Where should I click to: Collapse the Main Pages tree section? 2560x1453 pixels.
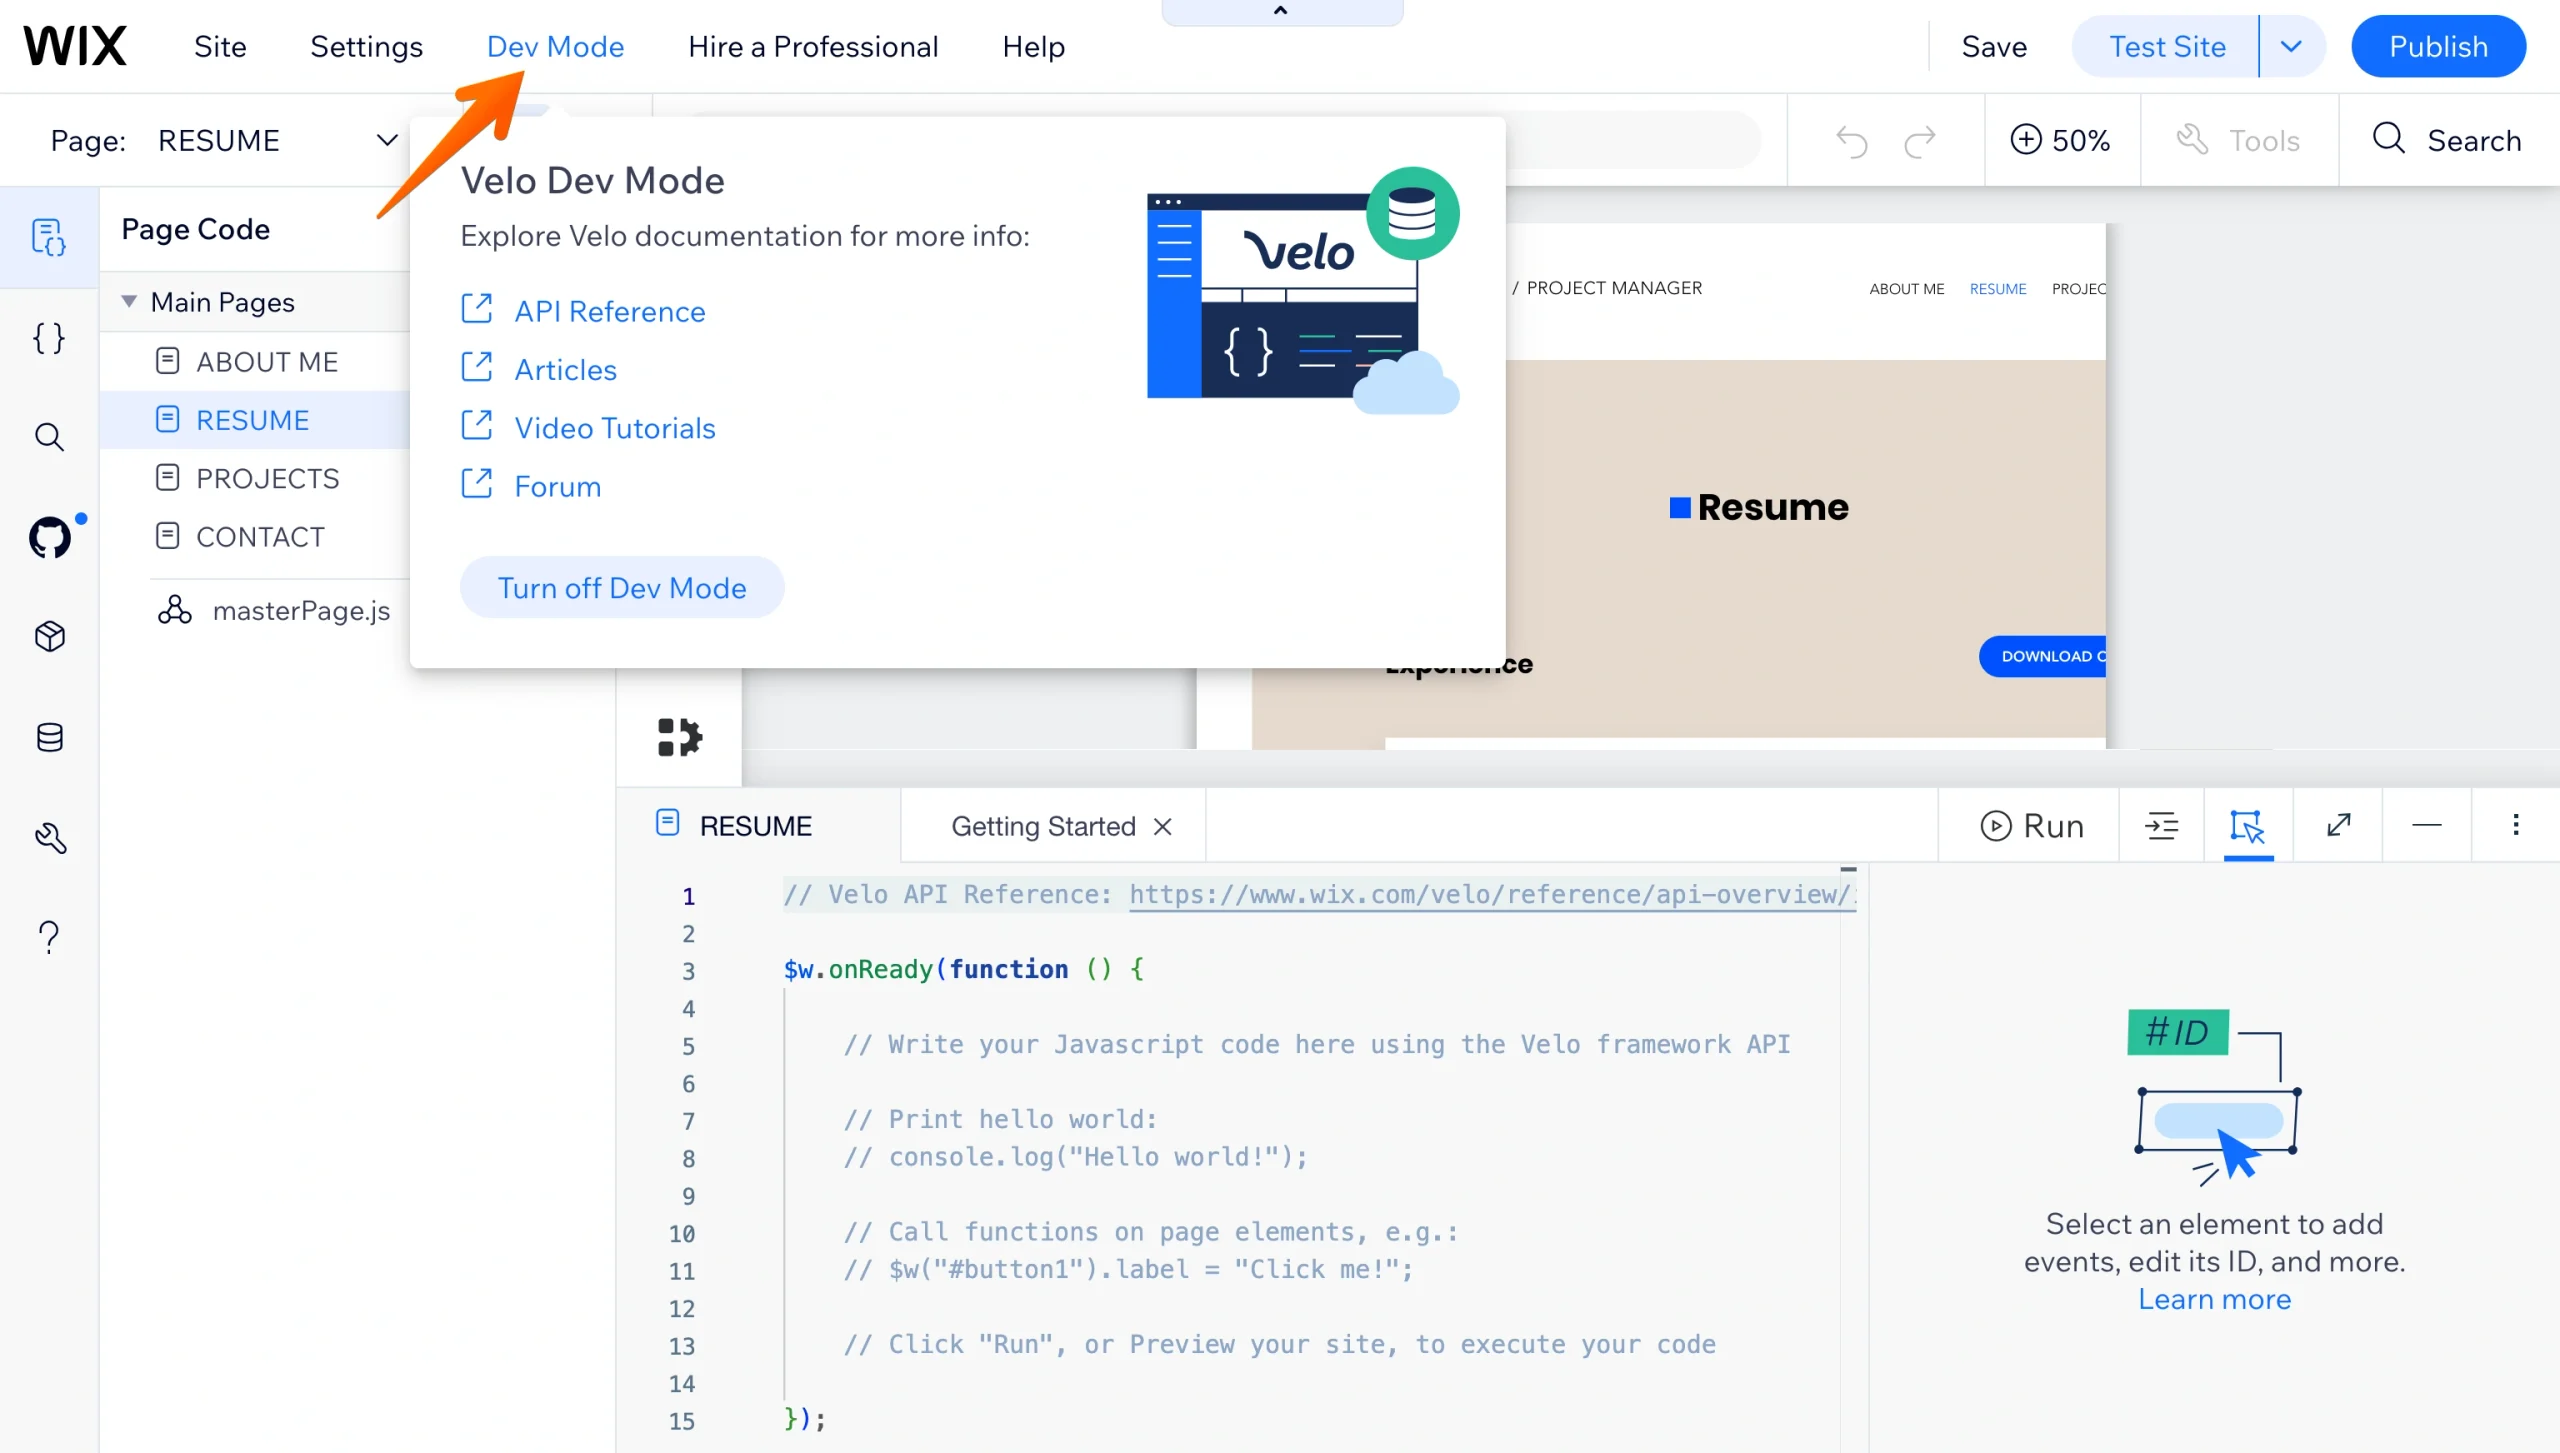click(129, 301)
